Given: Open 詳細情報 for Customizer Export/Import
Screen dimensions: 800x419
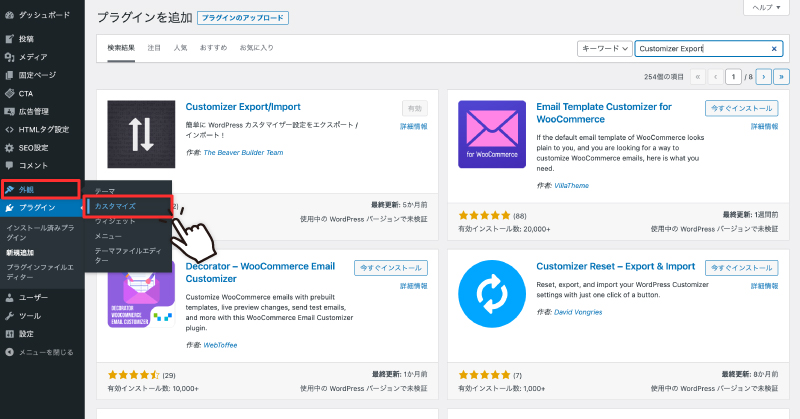Looking at the screenshot, I should [414, 126].
